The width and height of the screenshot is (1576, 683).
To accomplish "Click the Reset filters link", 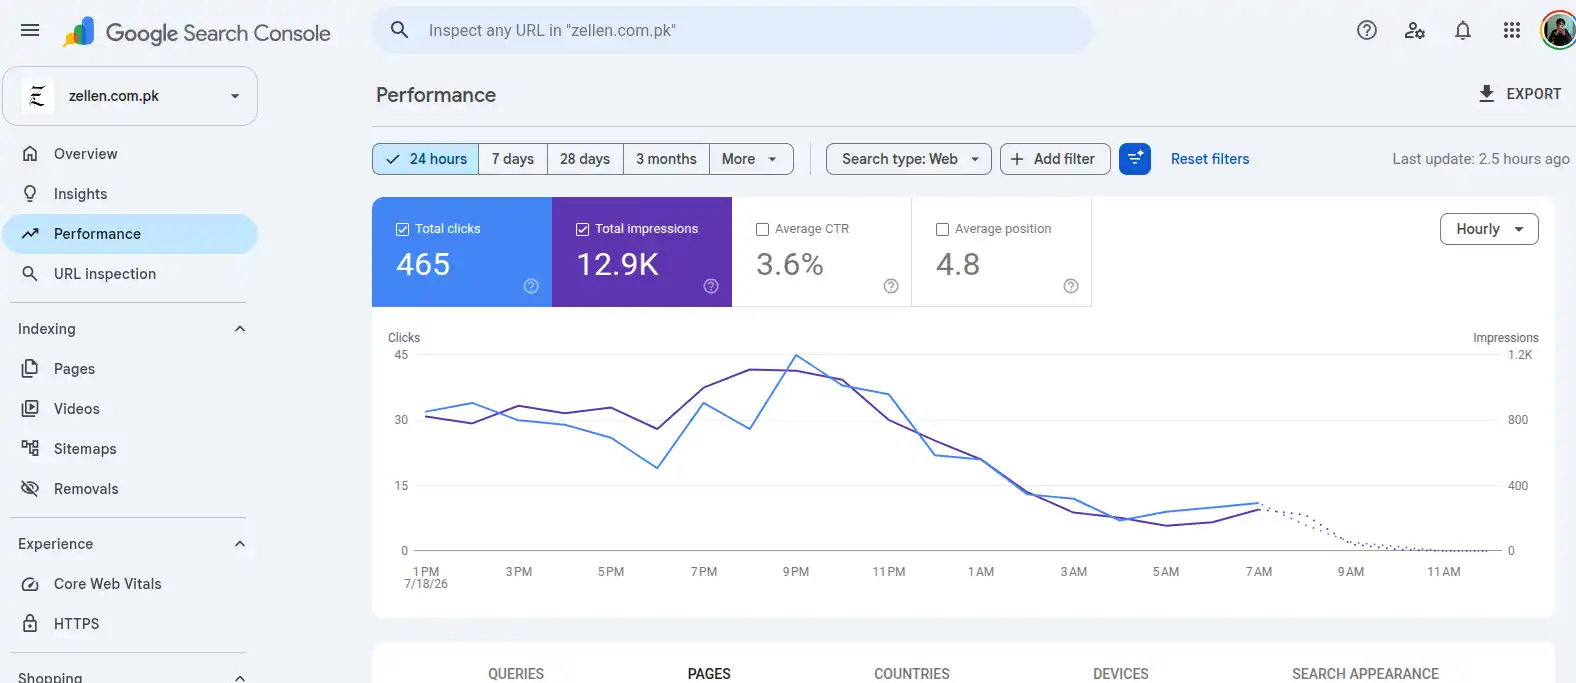I will (x=1210, y=159).
